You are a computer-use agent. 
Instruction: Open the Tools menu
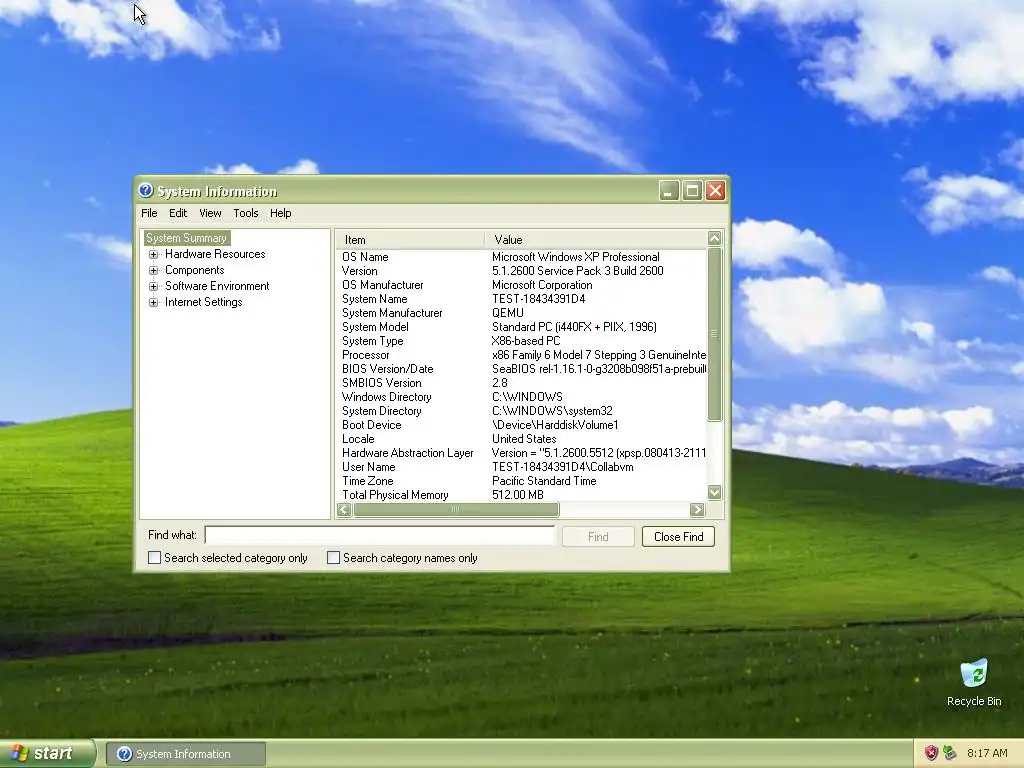246,213
